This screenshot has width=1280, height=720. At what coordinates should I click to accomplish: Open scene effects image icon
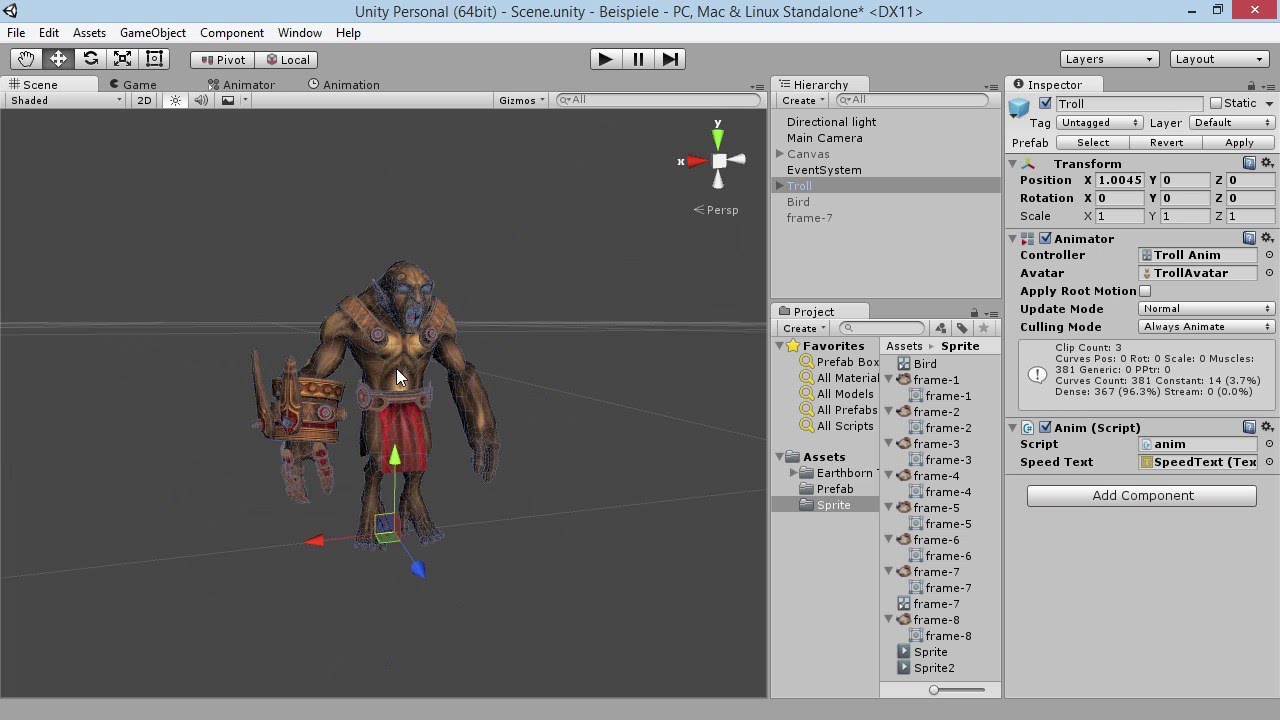(228, 100)
